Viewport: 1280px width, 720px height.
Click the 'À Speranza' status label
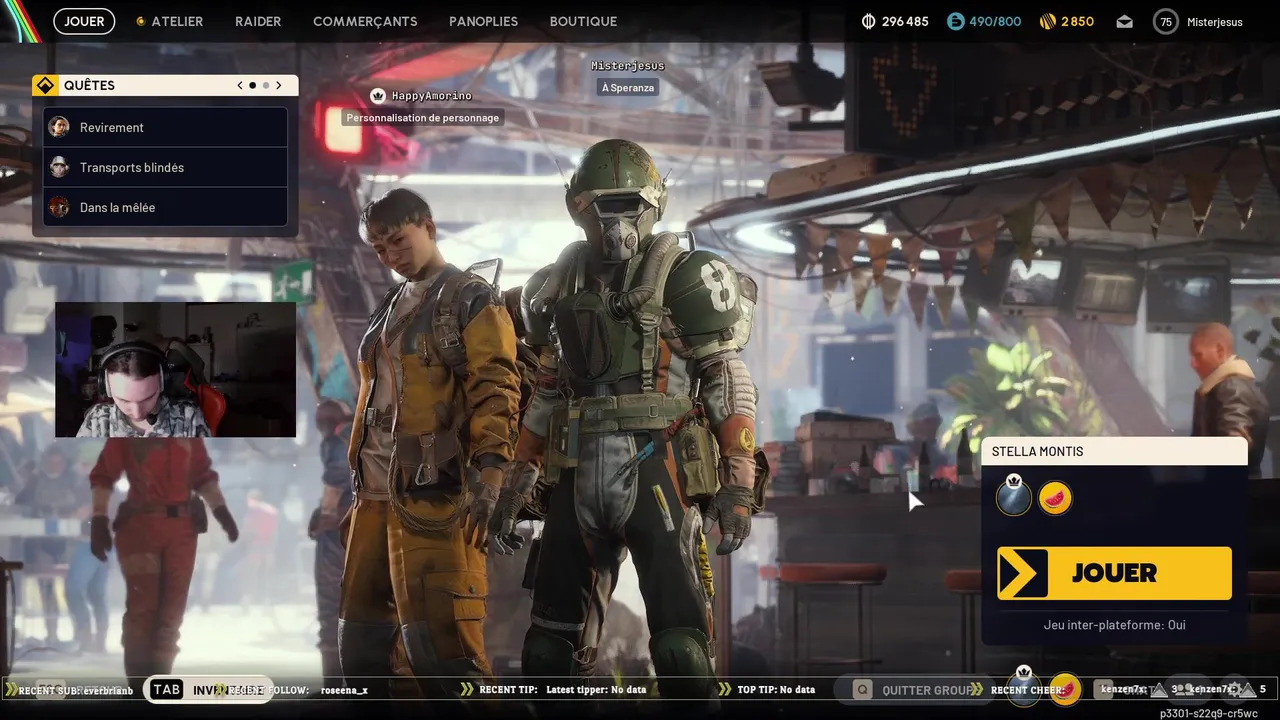click(628, 88)
